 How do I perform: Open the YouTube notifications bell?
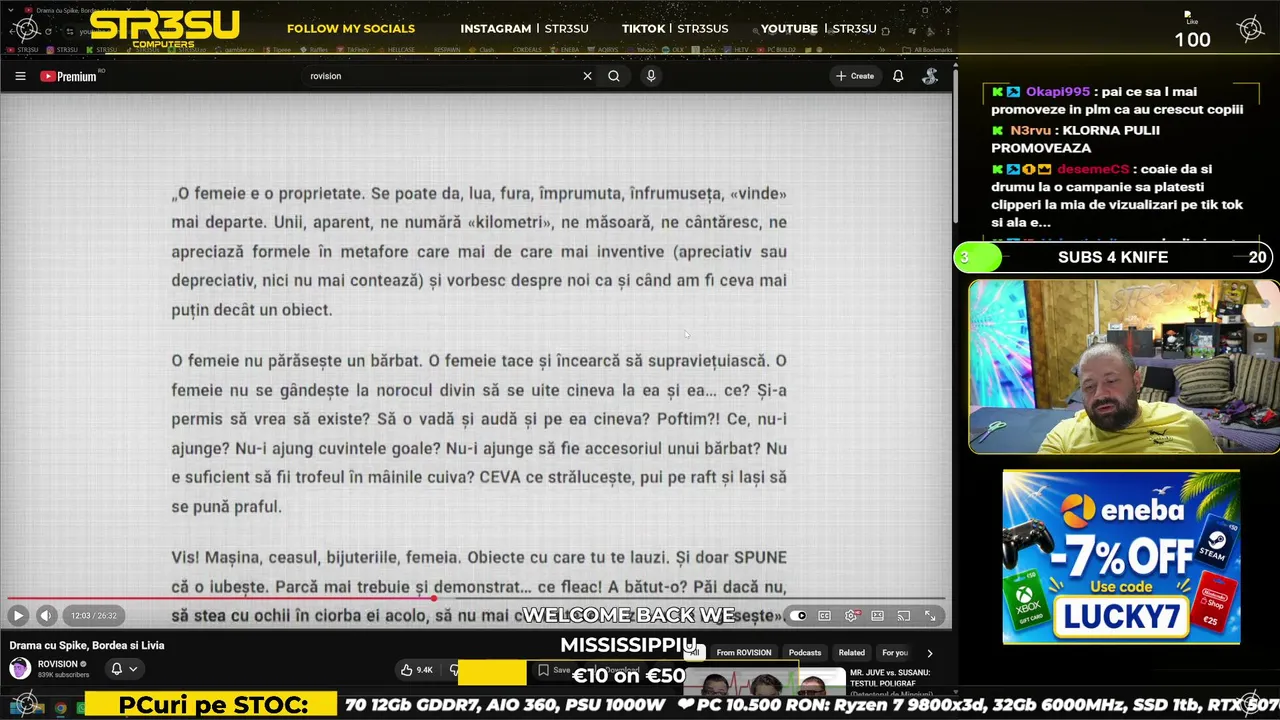[898, 76]
